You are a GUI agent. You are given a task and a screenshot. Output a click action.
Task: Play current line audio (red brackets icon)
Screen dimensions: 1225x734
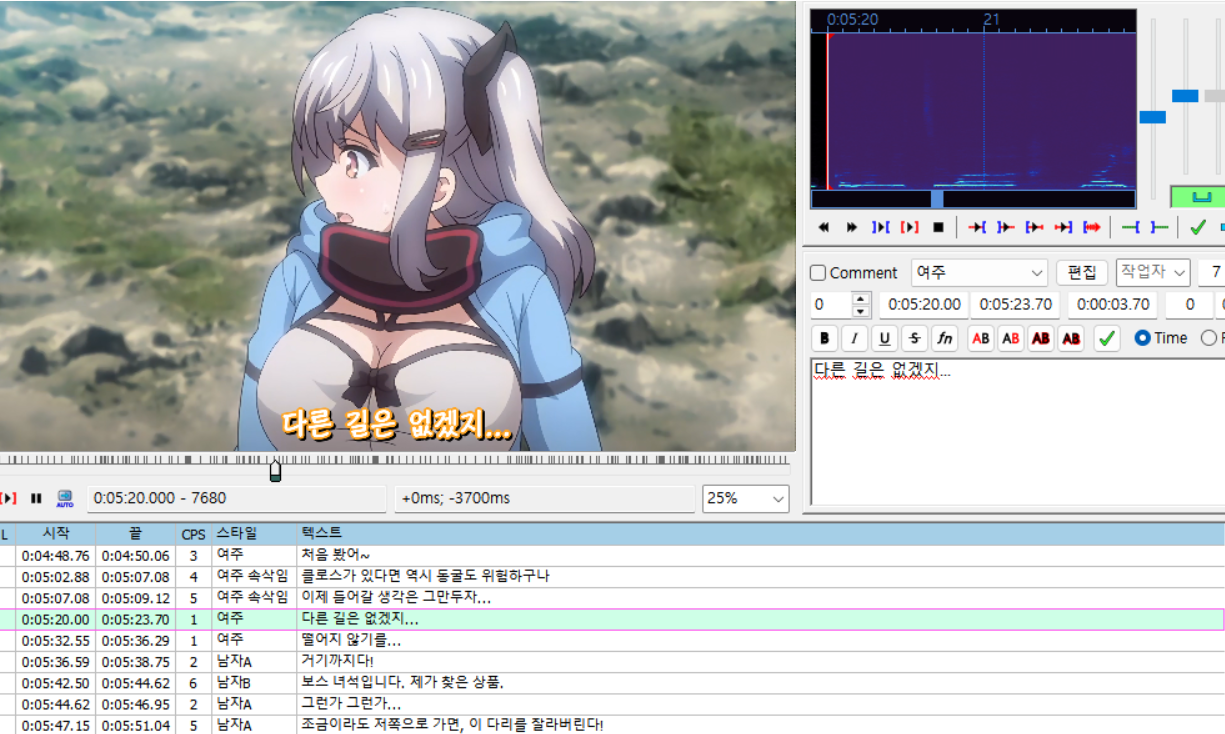pos(910,227)
